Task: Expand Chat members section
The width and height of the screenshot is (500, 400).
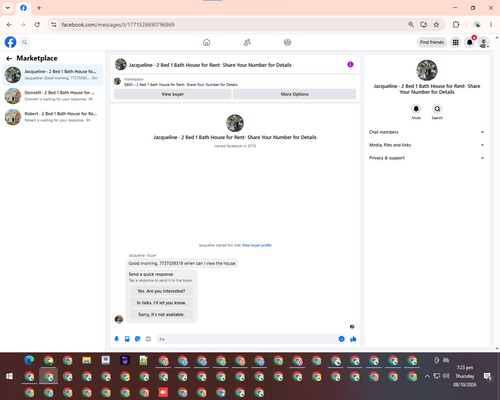Action: (x=426, y=132)
